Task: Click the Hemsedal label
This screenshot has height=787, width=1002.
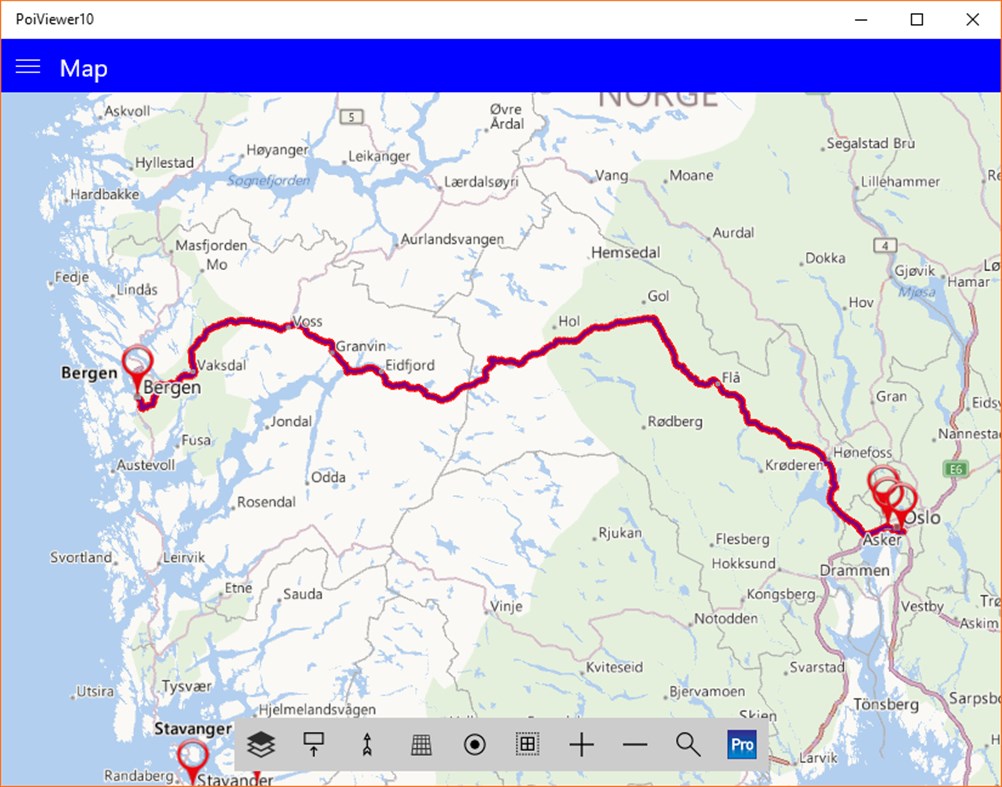Action: 625,253
